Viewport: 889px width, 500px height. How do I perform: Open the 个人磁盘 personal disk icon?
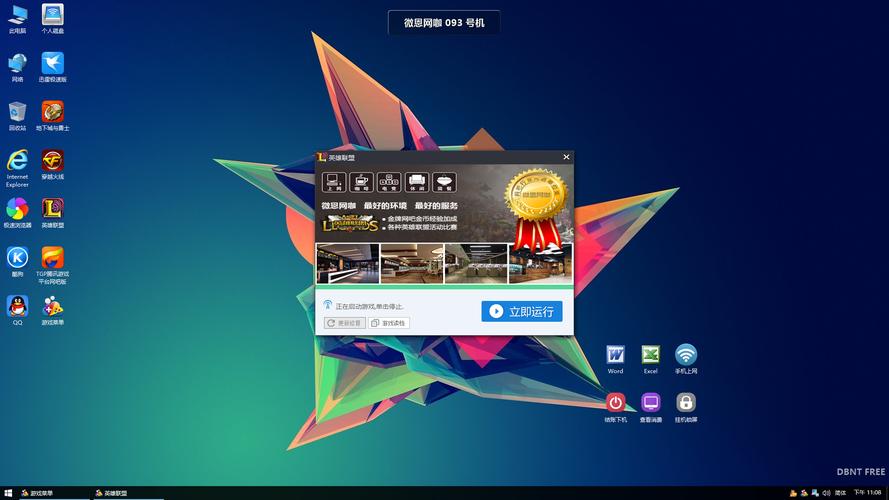click(53, 19)
